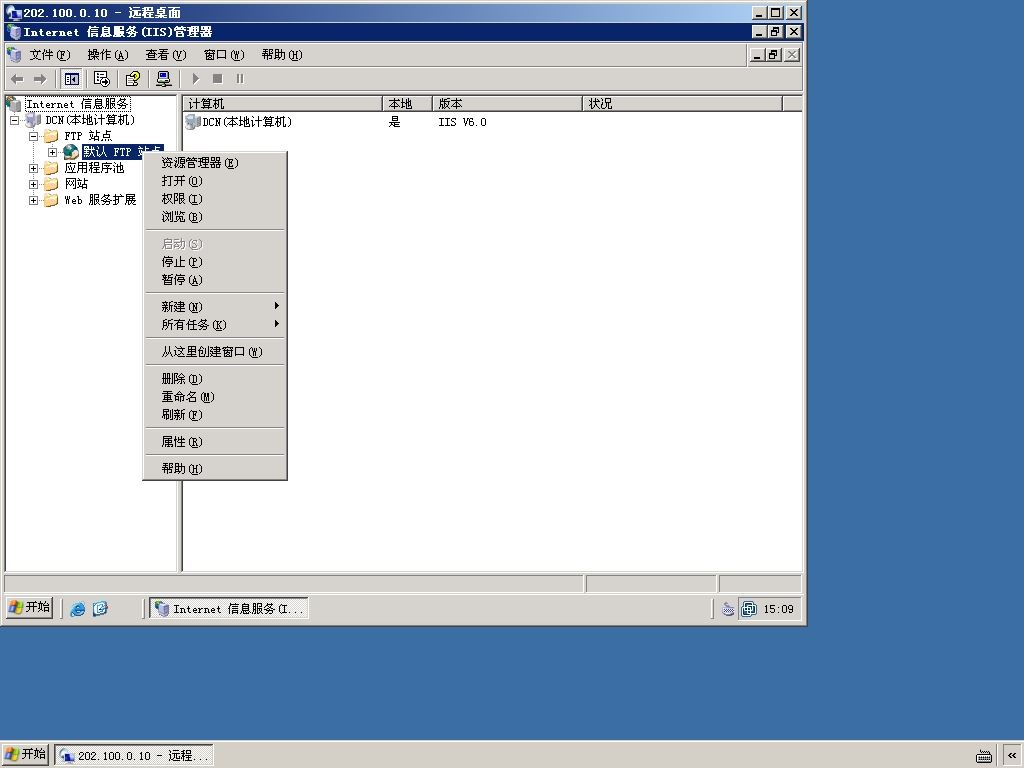The height and width of the screenshot is (768, 1024).
Task: Click the remote tray network connection icon
Action: point(749,609)
